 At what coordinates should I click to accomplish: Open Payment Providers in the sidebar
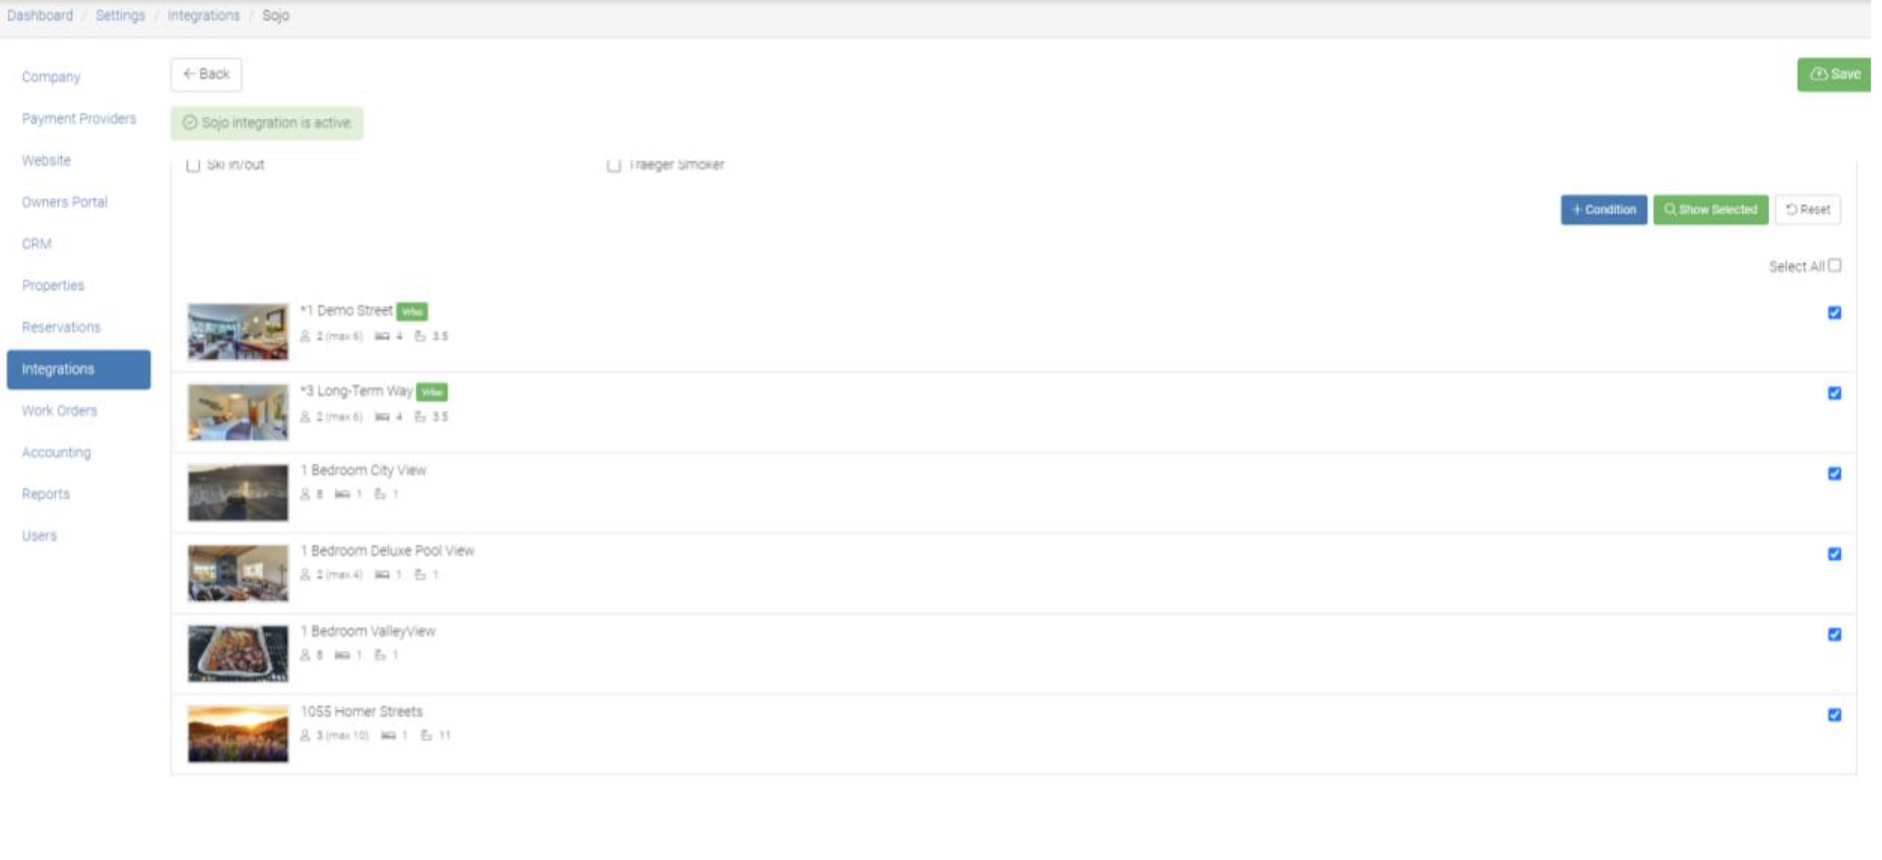79,119
